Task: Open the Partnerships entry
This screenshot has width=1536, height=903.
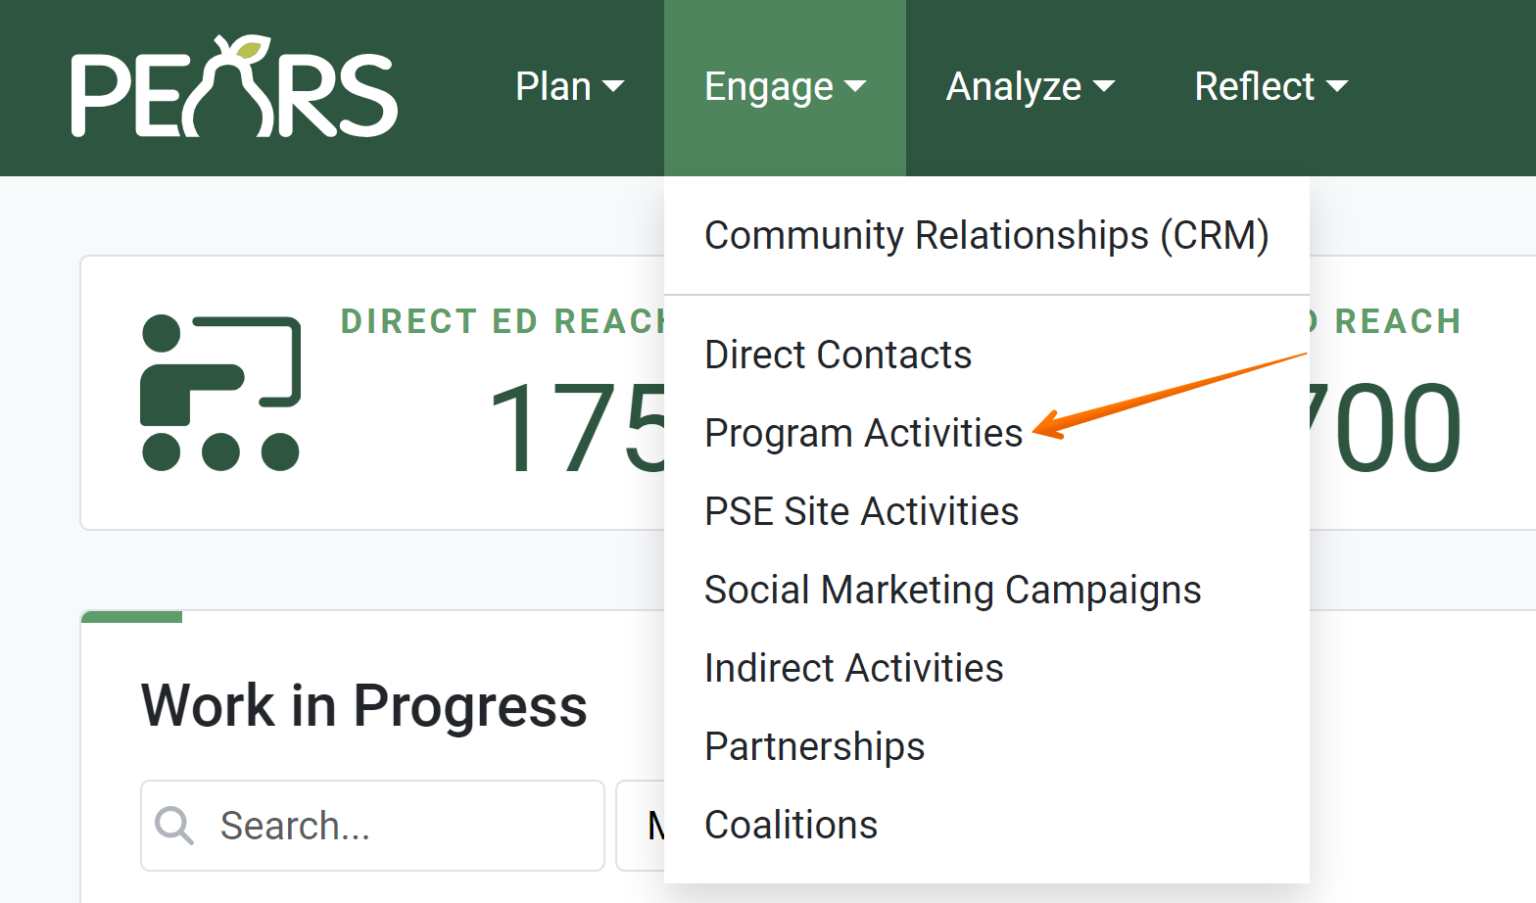Action: coord(814,746)
